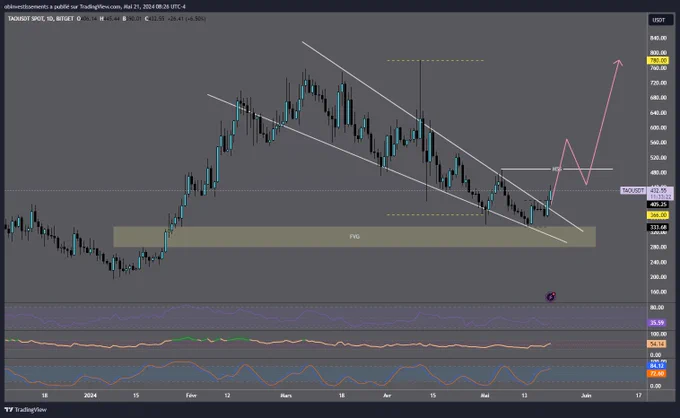
Task: Click the 240.00 price axis label
Action: click(658, 262)
